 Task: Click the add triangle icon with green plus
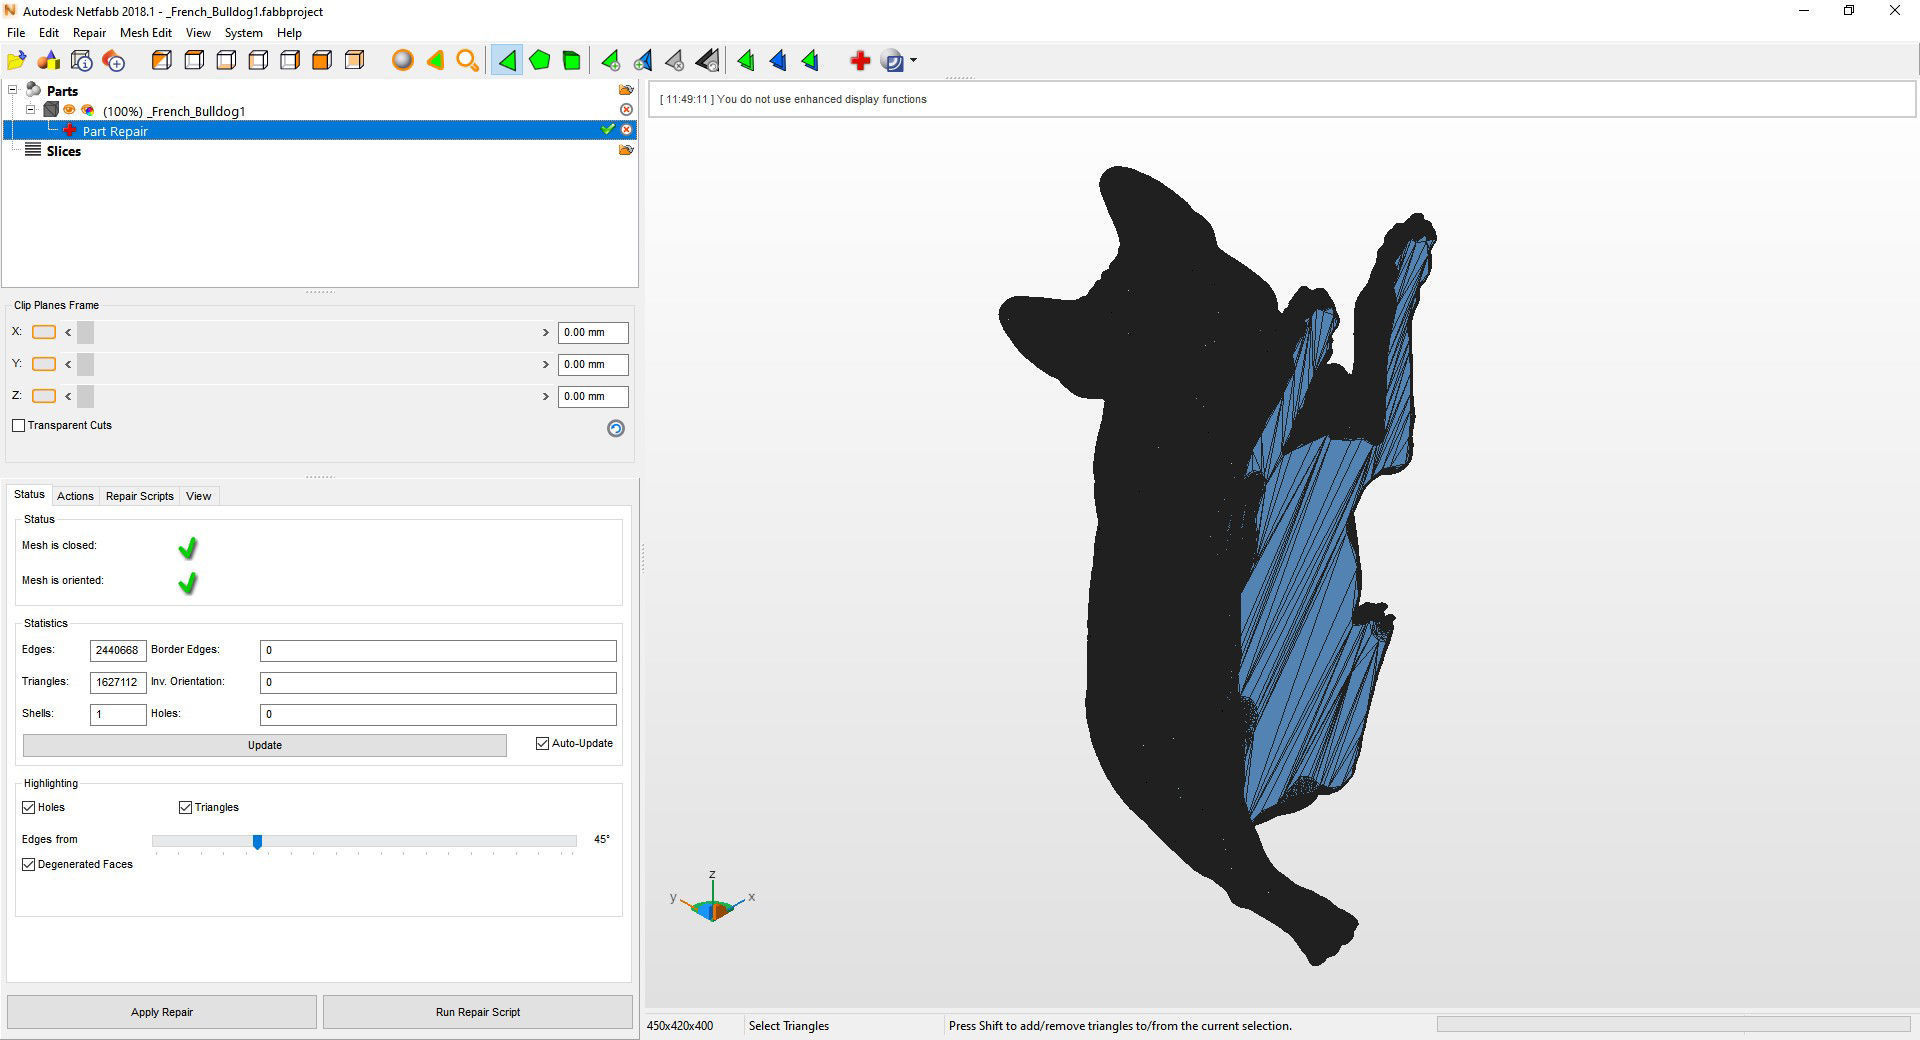pyautogui.click(x=611, y=61)
